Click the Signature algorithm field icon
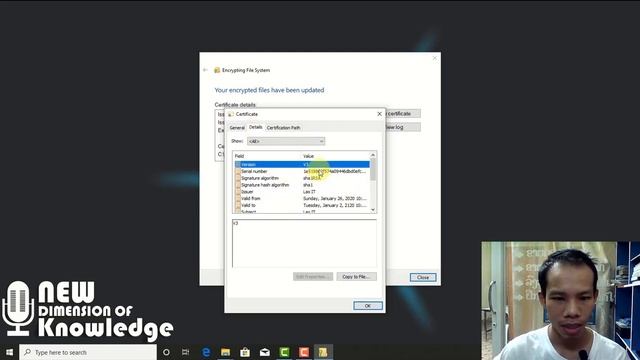This screenshot has width=640, height=360. [238, 178]
